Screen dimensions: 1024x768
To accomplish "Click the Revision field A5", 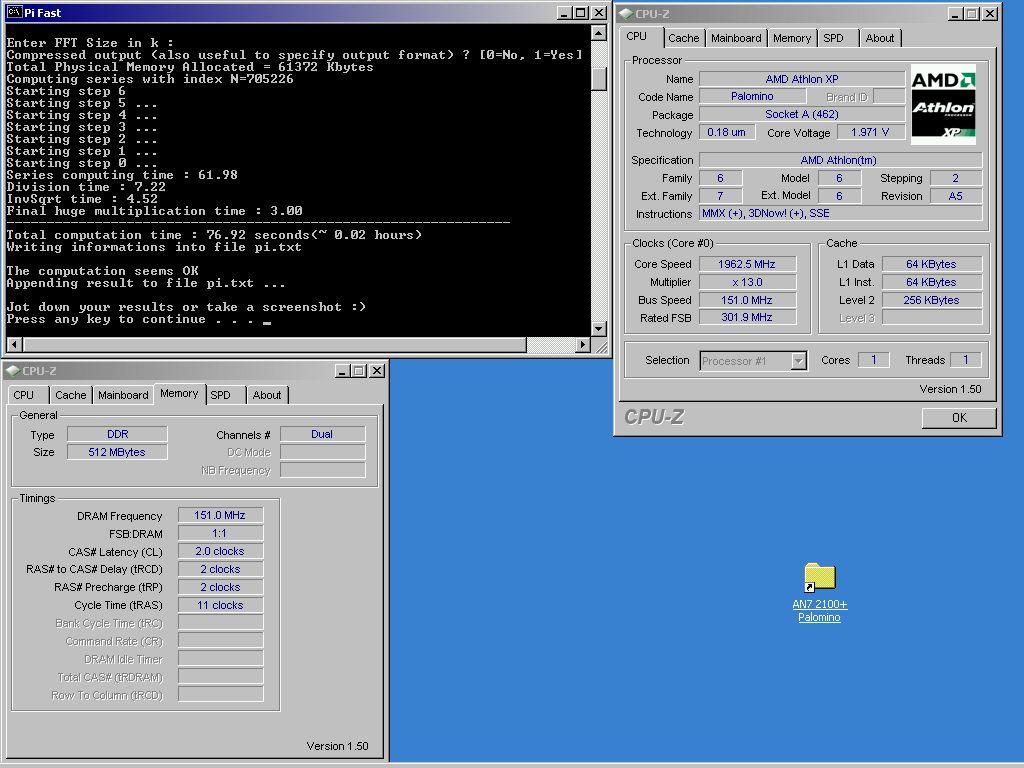I will coord(956,196).
